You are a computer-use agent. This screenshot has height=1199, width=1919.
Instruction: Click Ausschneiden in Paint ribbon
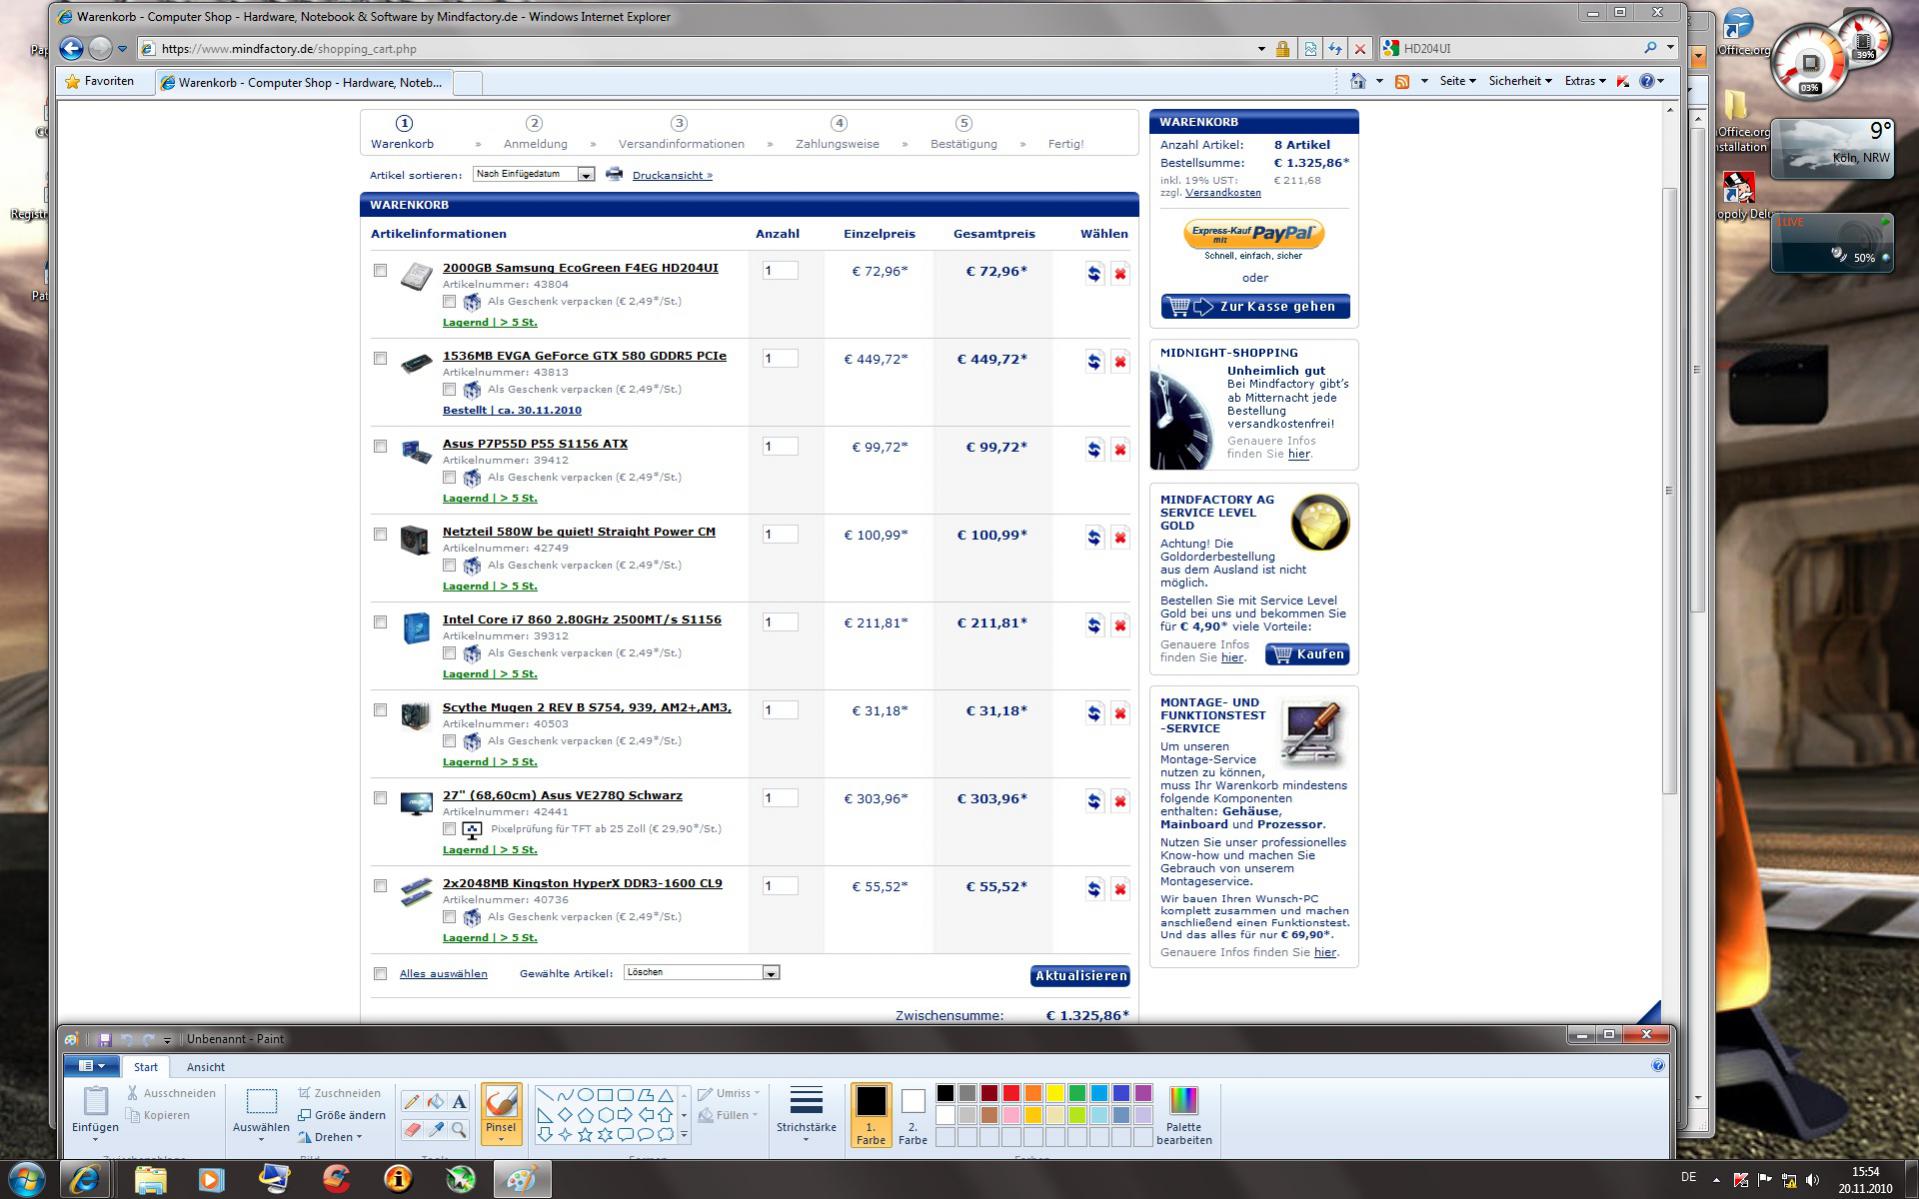(x=171, y=1093)
